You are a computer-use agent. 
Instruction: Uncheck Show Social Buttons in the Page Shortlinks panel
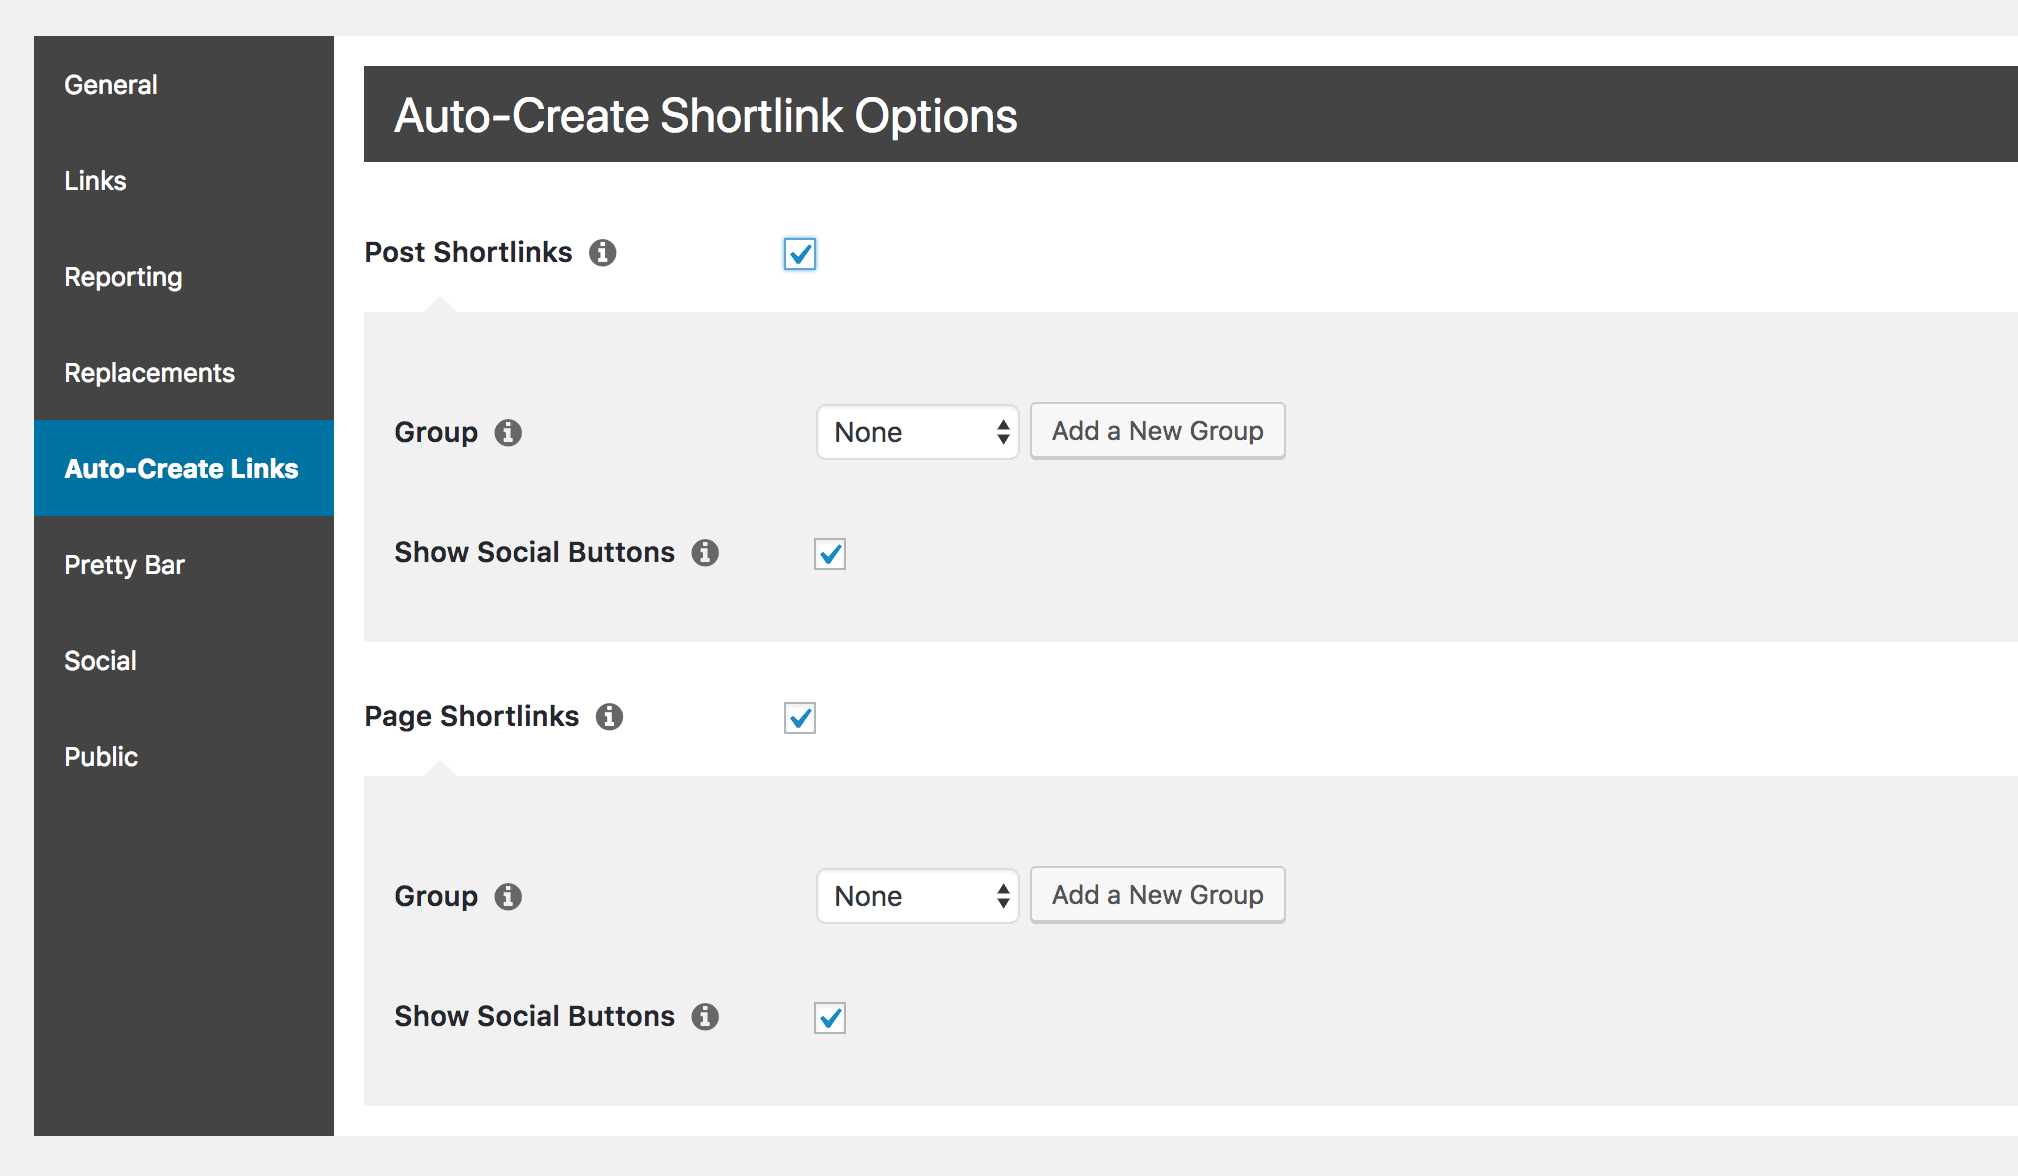point(829,1017)
